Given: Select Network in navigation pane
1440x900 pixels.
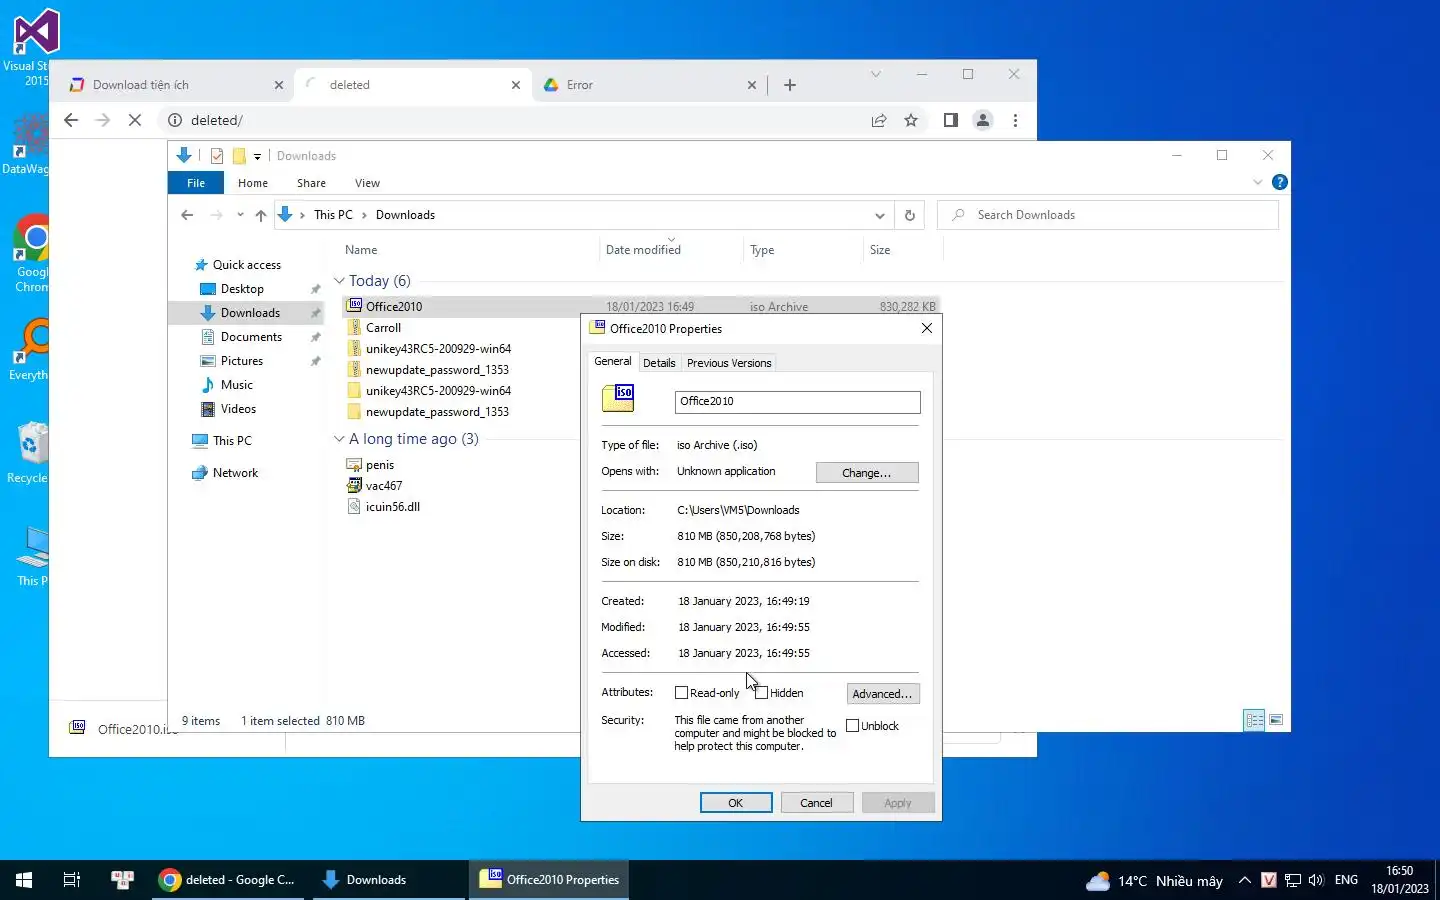Looking at the screenshot, I should [x=235, y=473].
